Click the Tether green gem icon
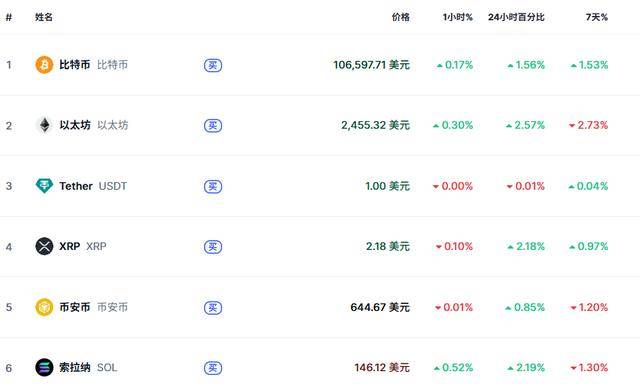 pyautogui.click(x=44, y=186)
